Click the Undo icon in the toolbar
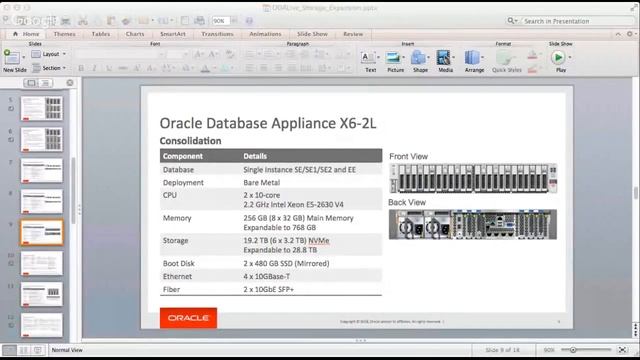Screen dimensions: 640x360 coord(143,20)
